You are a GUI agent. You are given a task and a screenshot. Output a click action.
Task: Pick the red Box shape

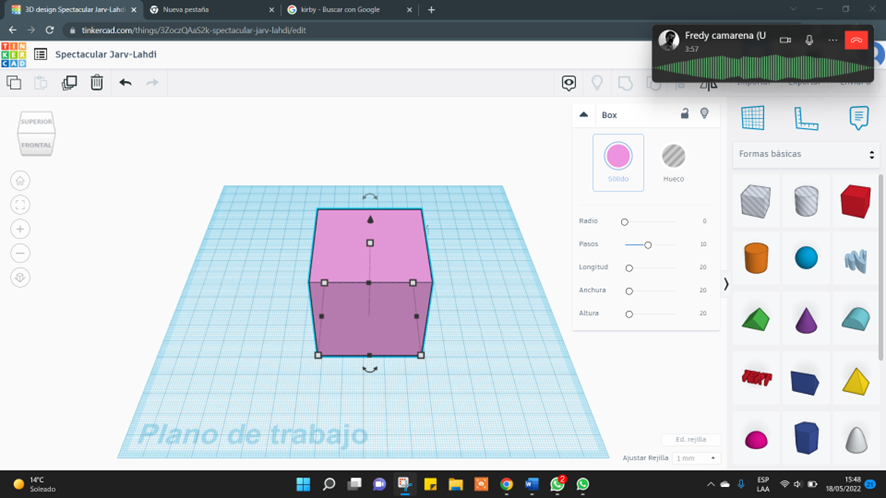click(855, 201)
